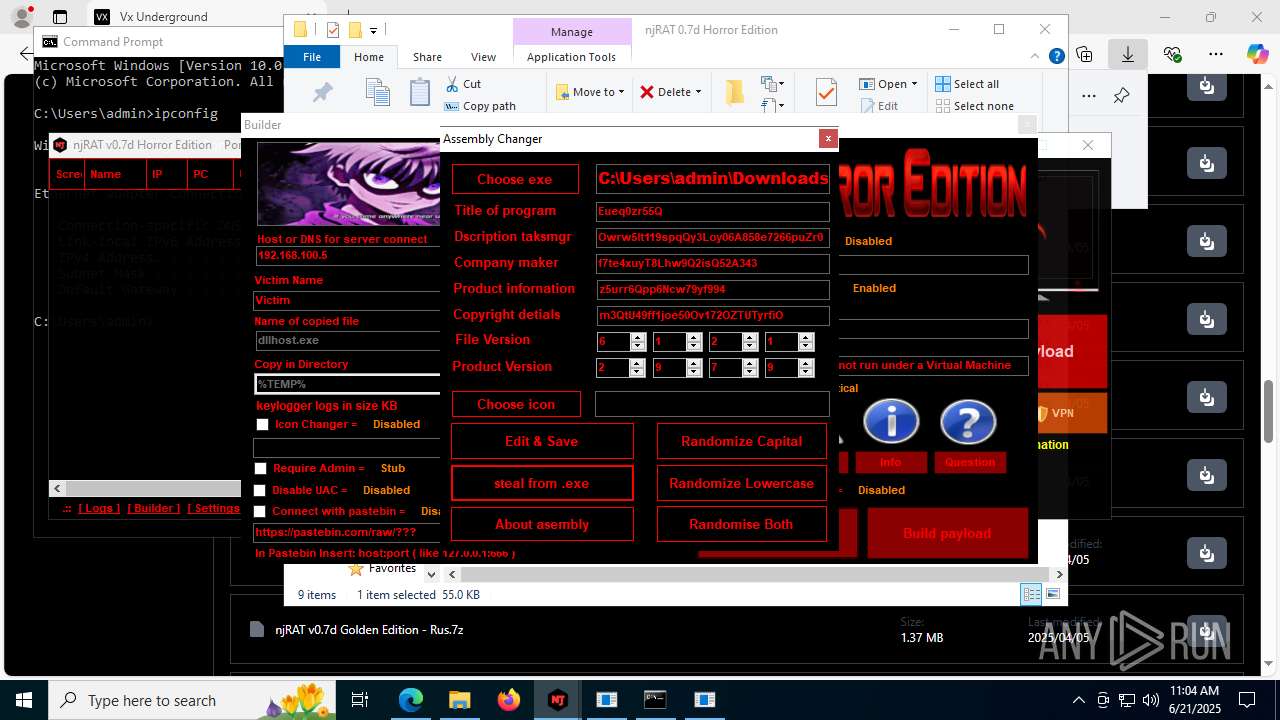
Task: Open Explorer Help blue question icon
Action: coord(1056,57)
